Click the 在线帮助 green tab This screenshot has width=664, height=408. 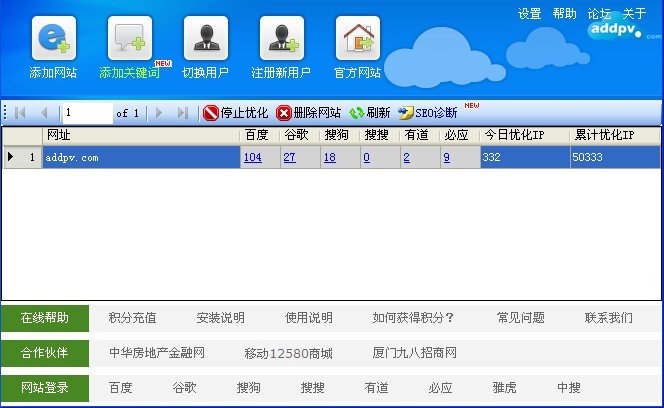[x=45, y=318]
